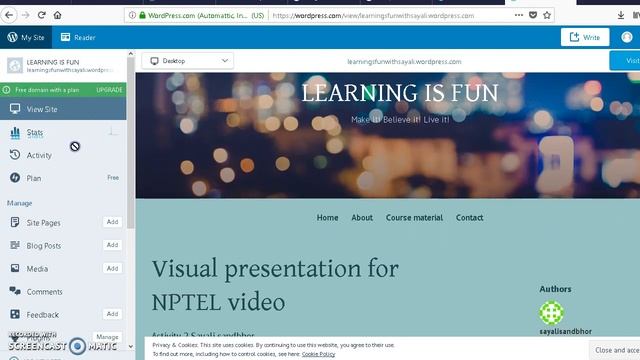Open the Reader tab
The width and height of the screenshot is (640, 360).
(78, 38)
